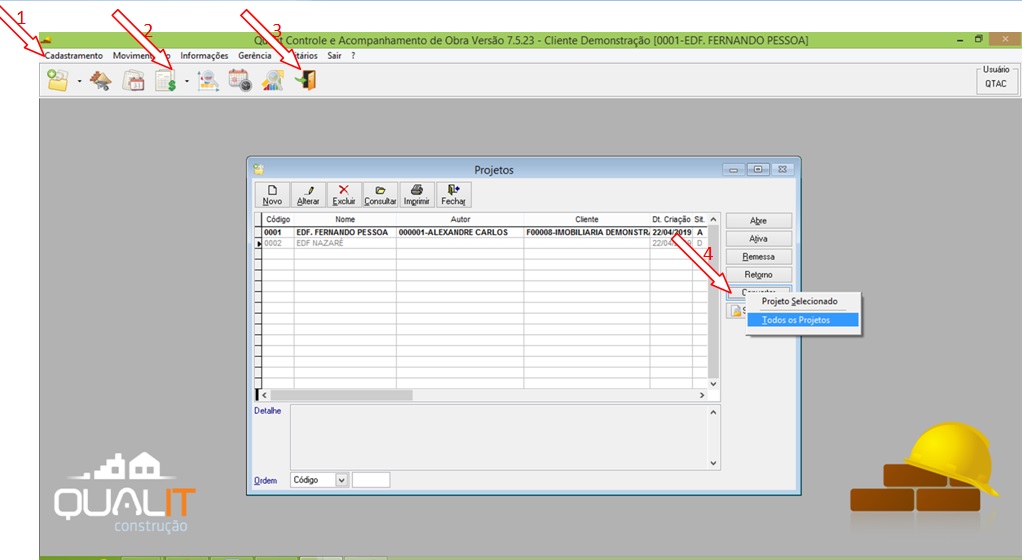Open the question mark help menu

[x=353, y=56]
